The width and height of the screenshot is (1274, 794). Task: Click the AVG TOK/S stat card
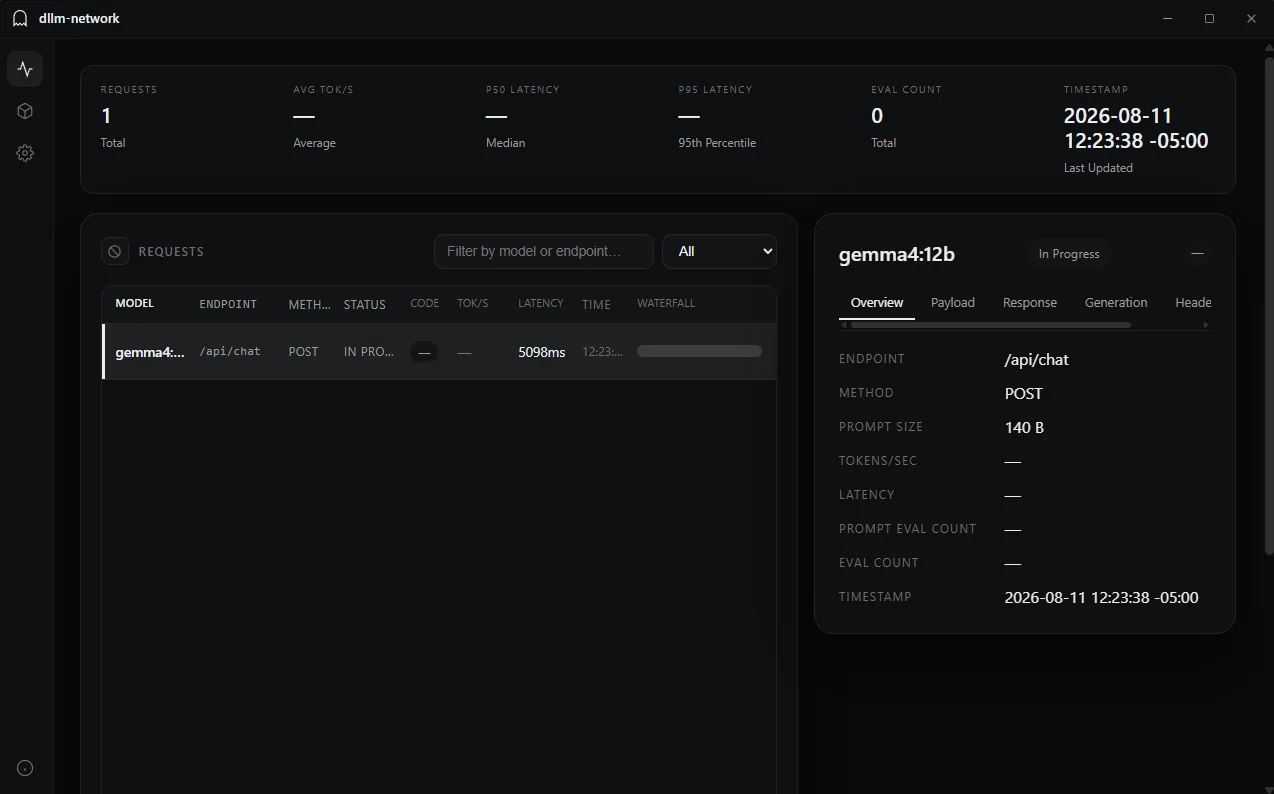323,116
